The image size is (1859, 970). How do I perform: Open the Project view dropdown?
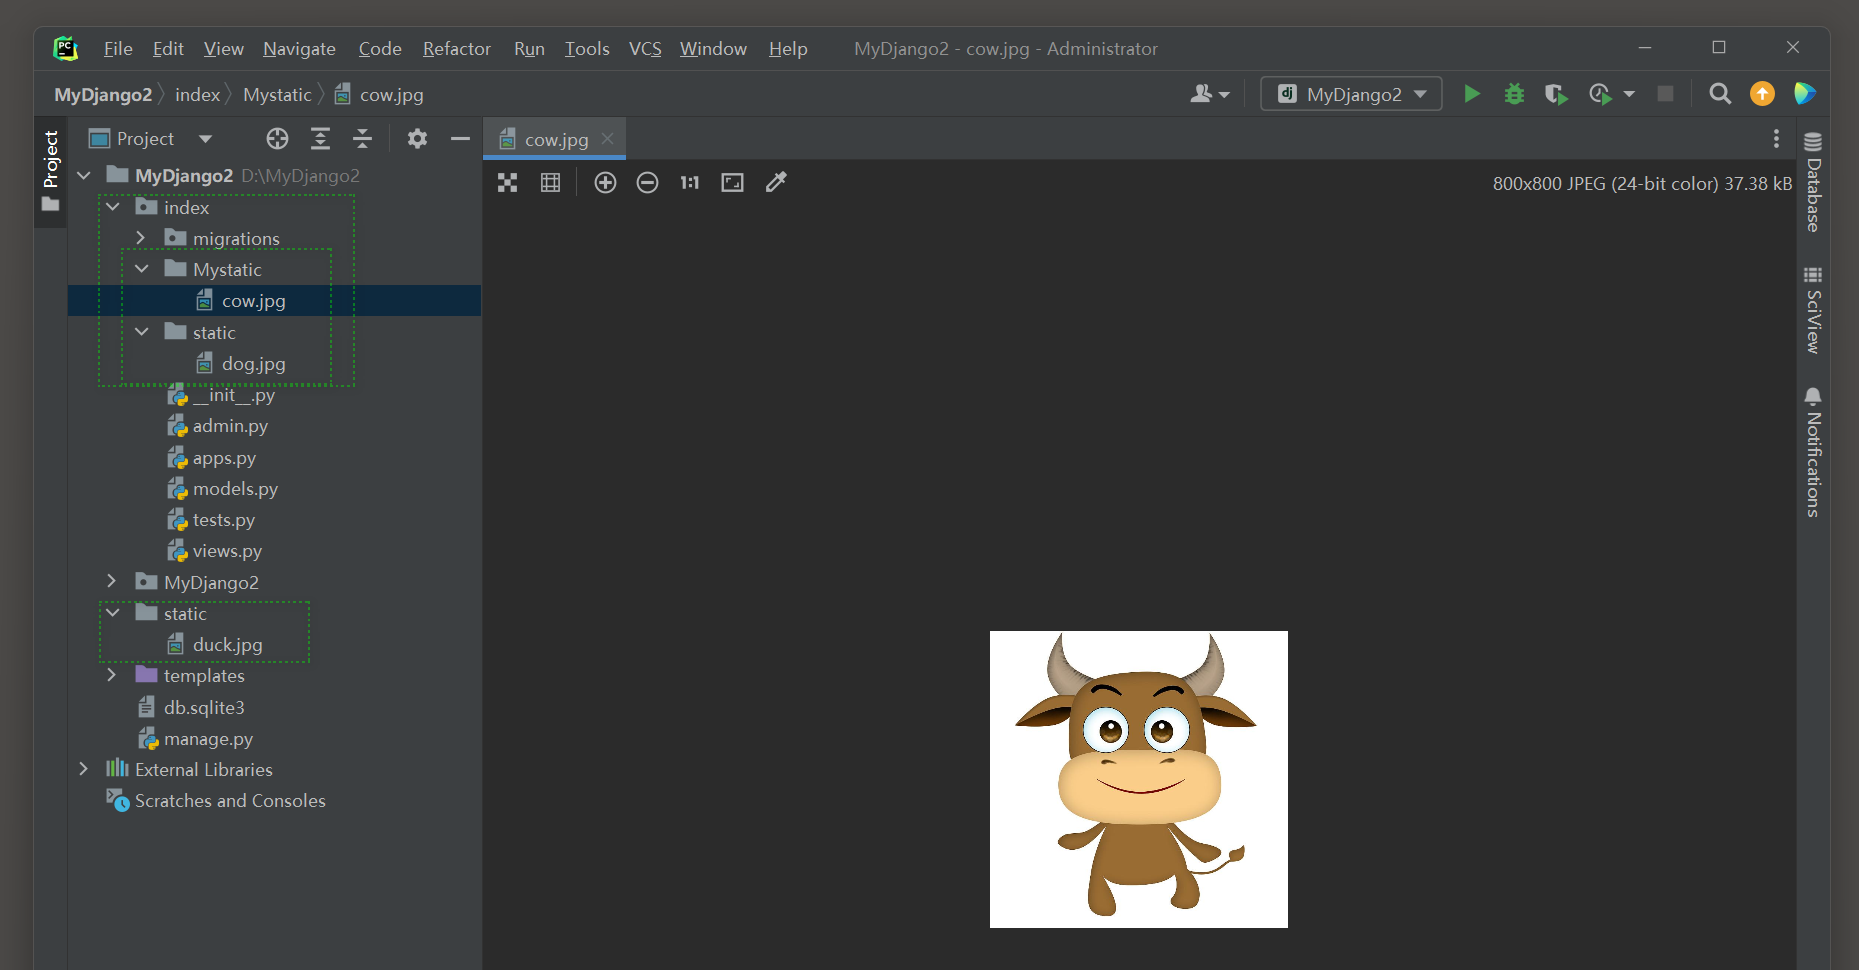pyautogui.click(x=205, y=139)
